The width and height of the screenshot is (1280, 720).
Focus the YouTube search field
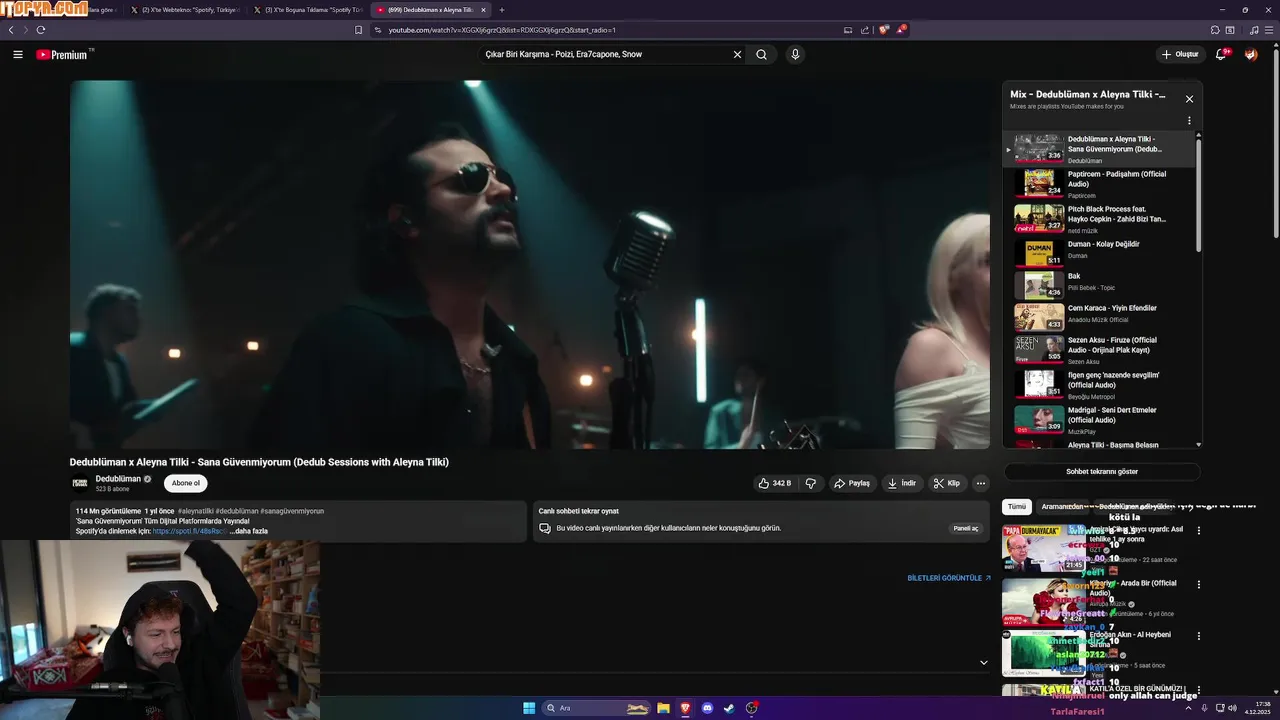[605, 54]
